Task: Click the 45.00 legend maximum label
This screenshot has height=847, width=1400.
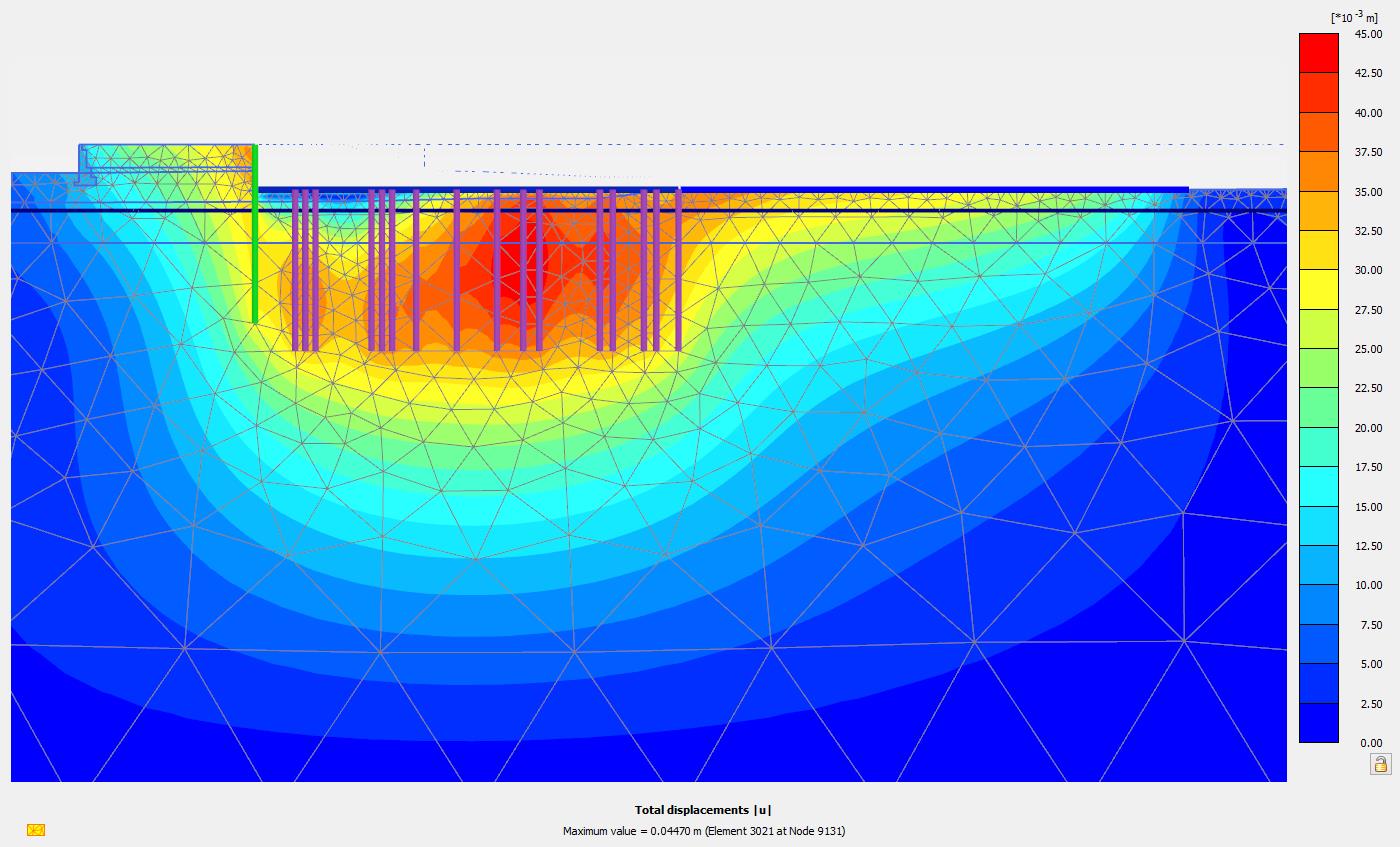Action: pyautogui.click(x=1368, y=34)
